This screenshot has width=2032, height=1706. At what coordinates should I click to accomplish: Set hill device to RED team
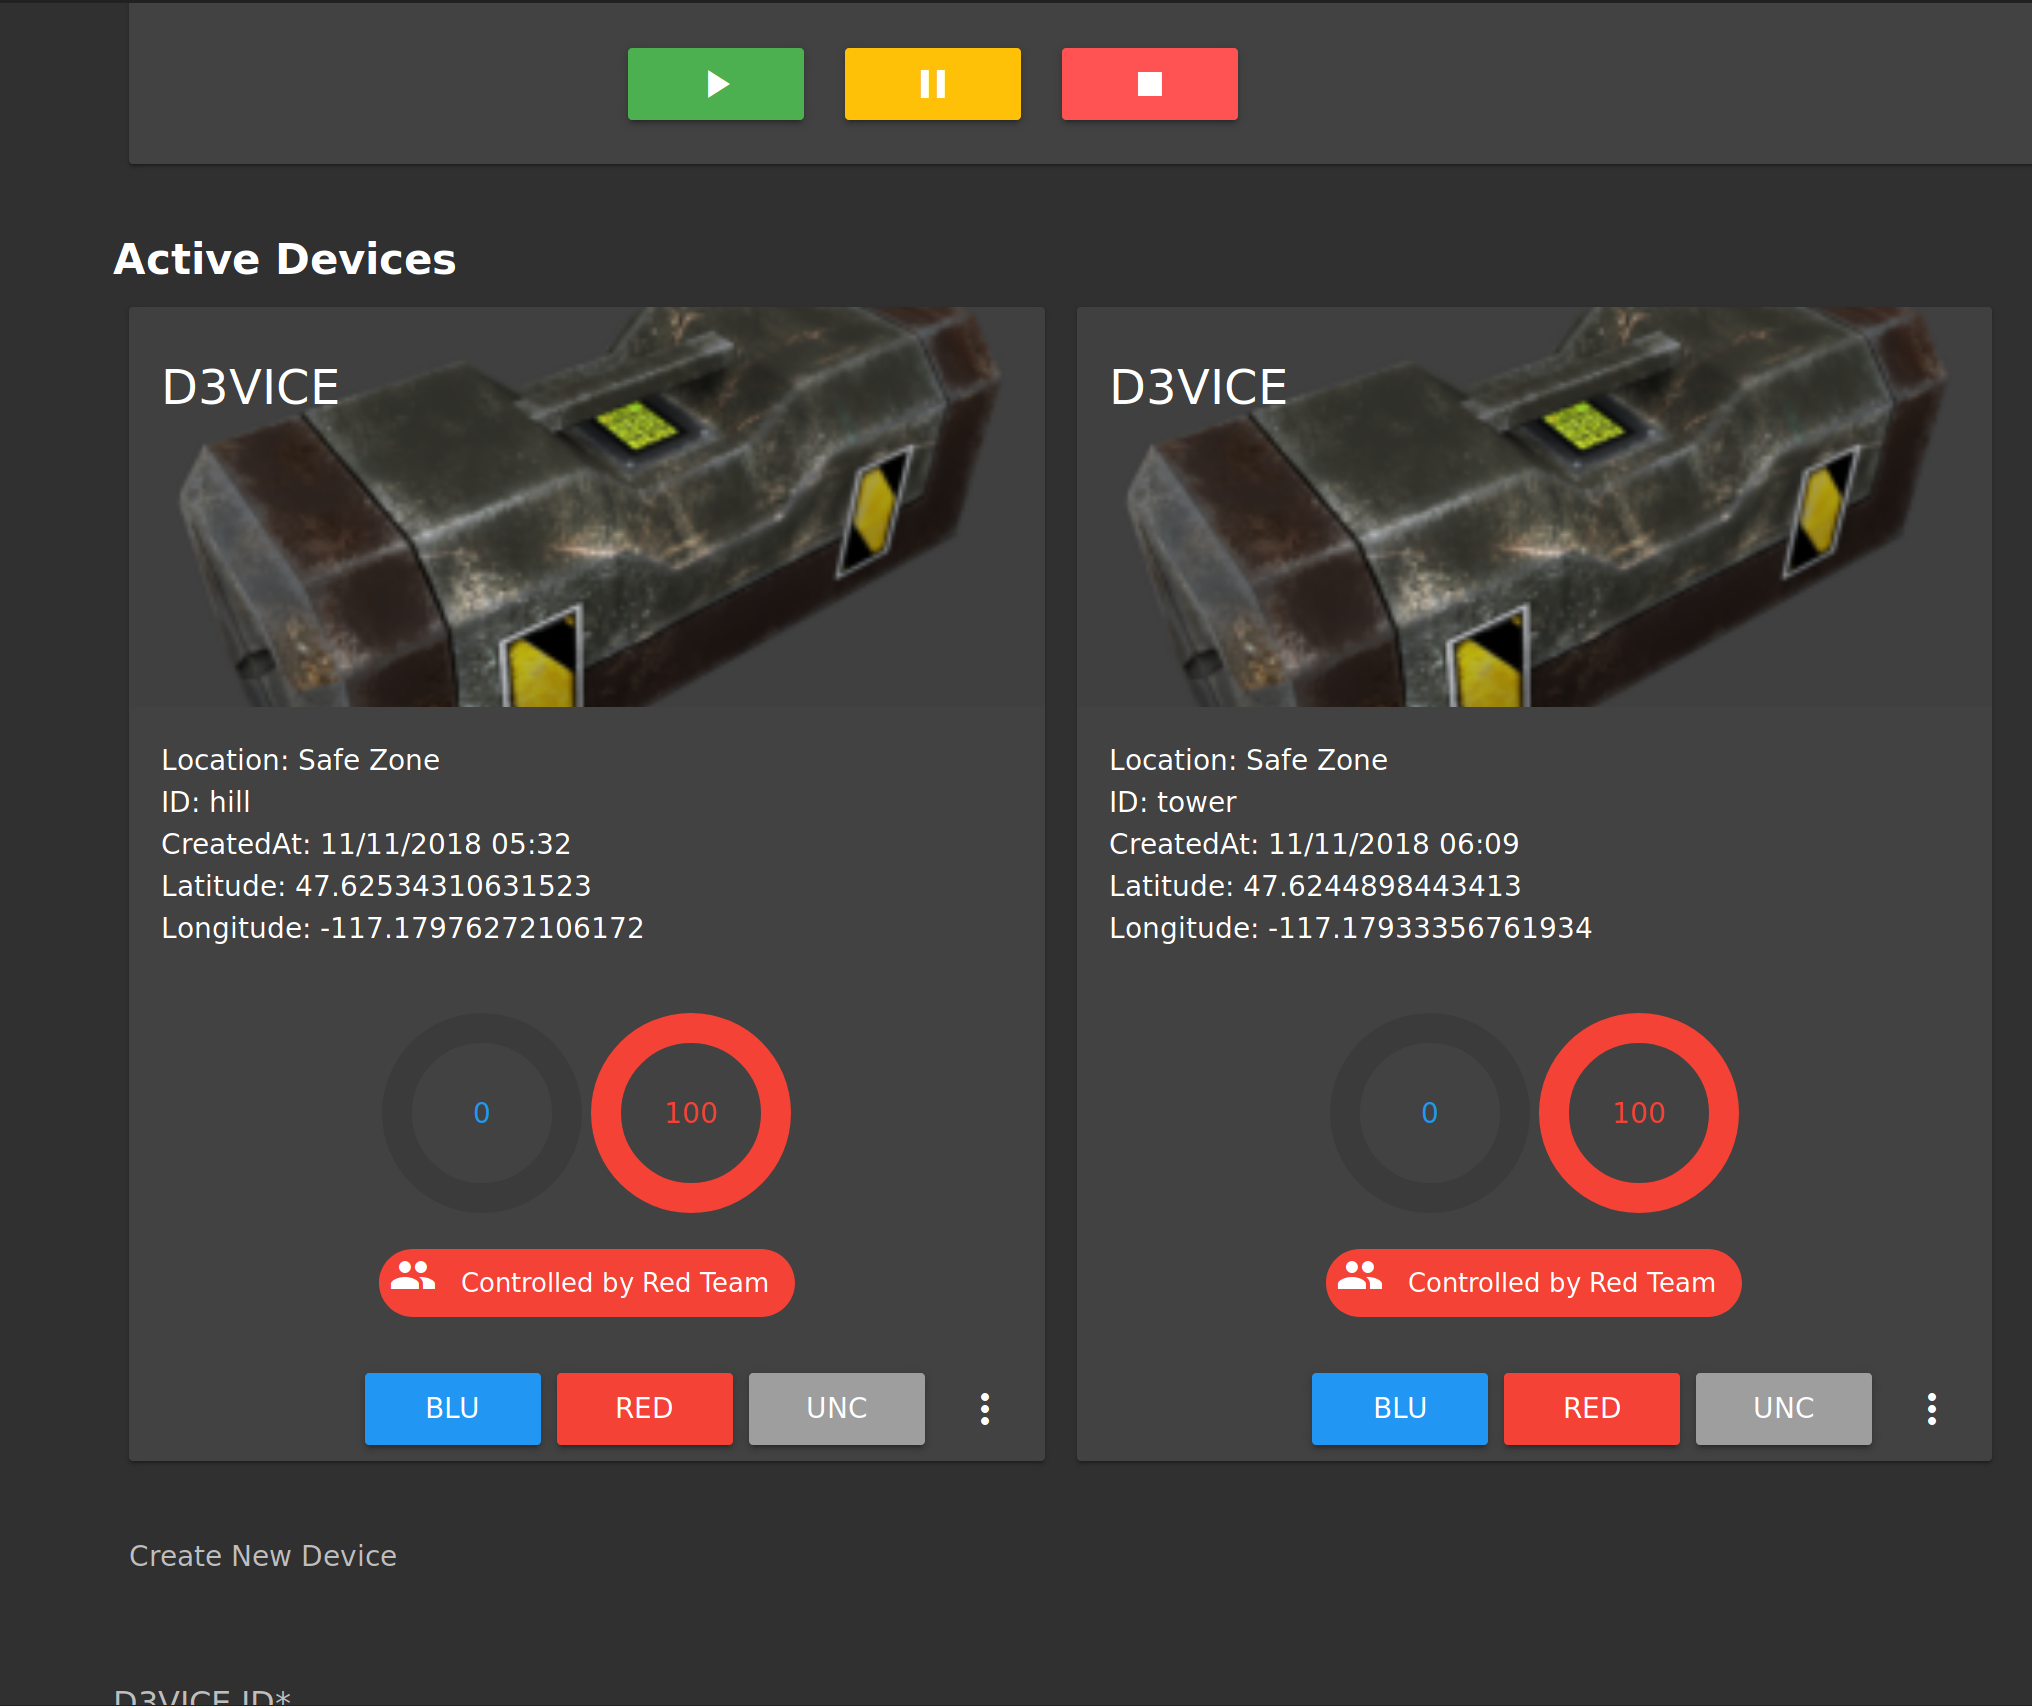(644, 1408)
